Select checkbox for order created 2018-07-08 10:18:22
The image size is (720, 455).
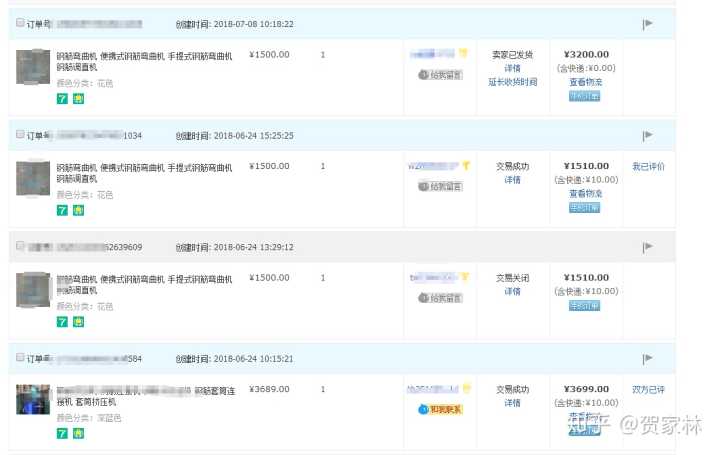[20, 22]
